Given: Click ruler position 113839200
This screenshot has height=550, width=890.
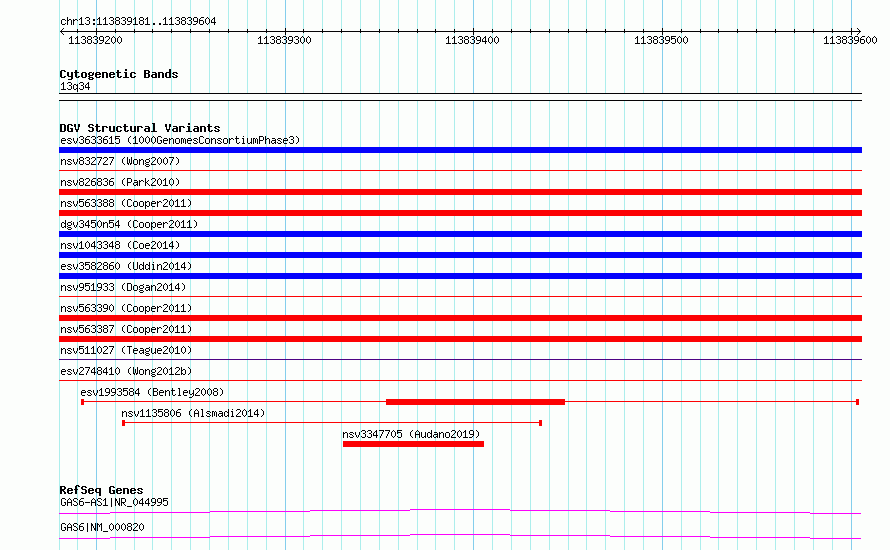Looking at the screenshot, I should click(x=95, y=40).
